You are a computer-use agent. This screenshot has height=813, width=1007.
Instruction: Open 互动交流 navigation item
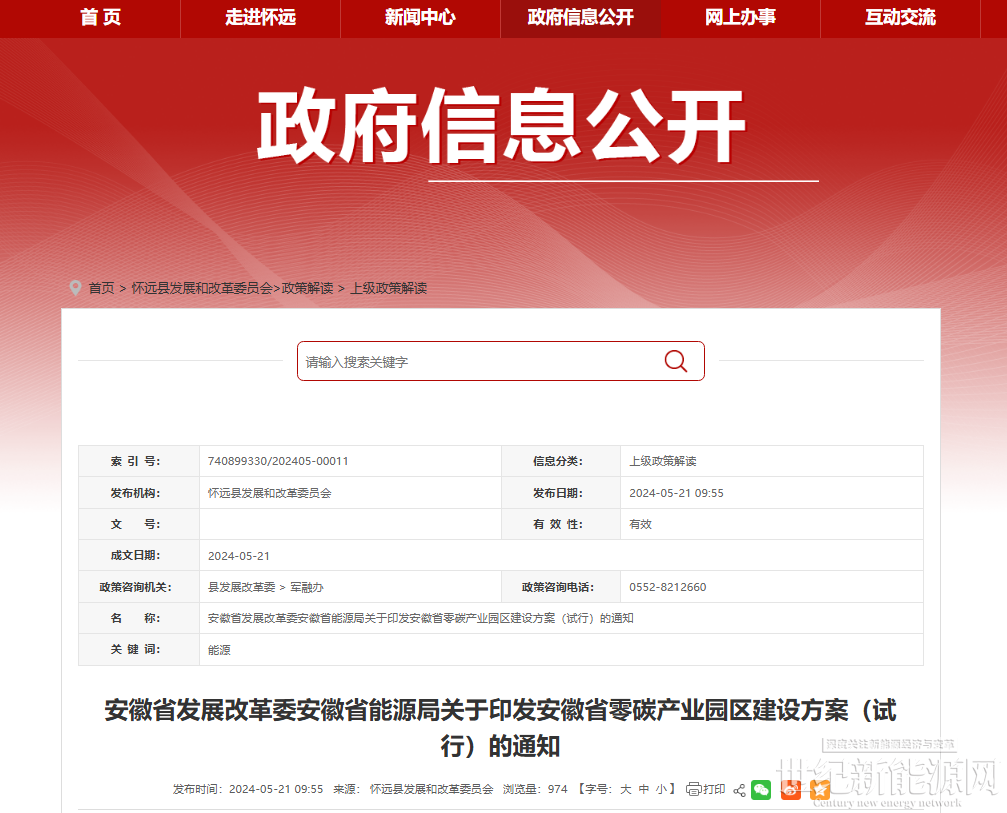click(900, 18)
